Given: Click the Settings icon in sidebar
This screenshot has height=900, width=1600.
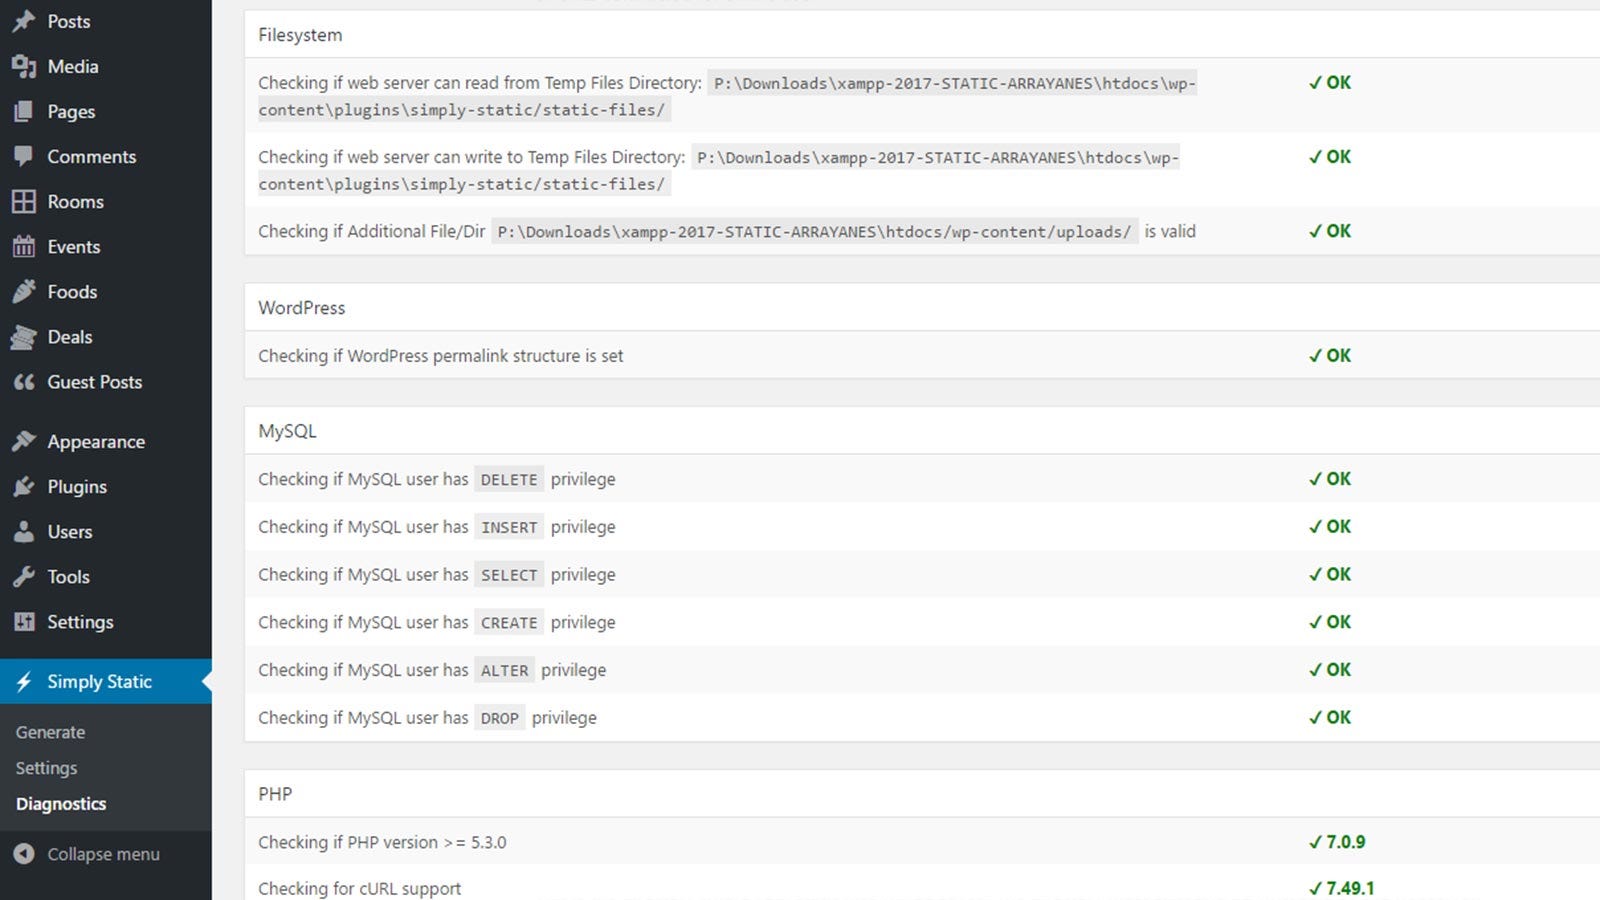Looking at the screenshot, I should 24,621.
